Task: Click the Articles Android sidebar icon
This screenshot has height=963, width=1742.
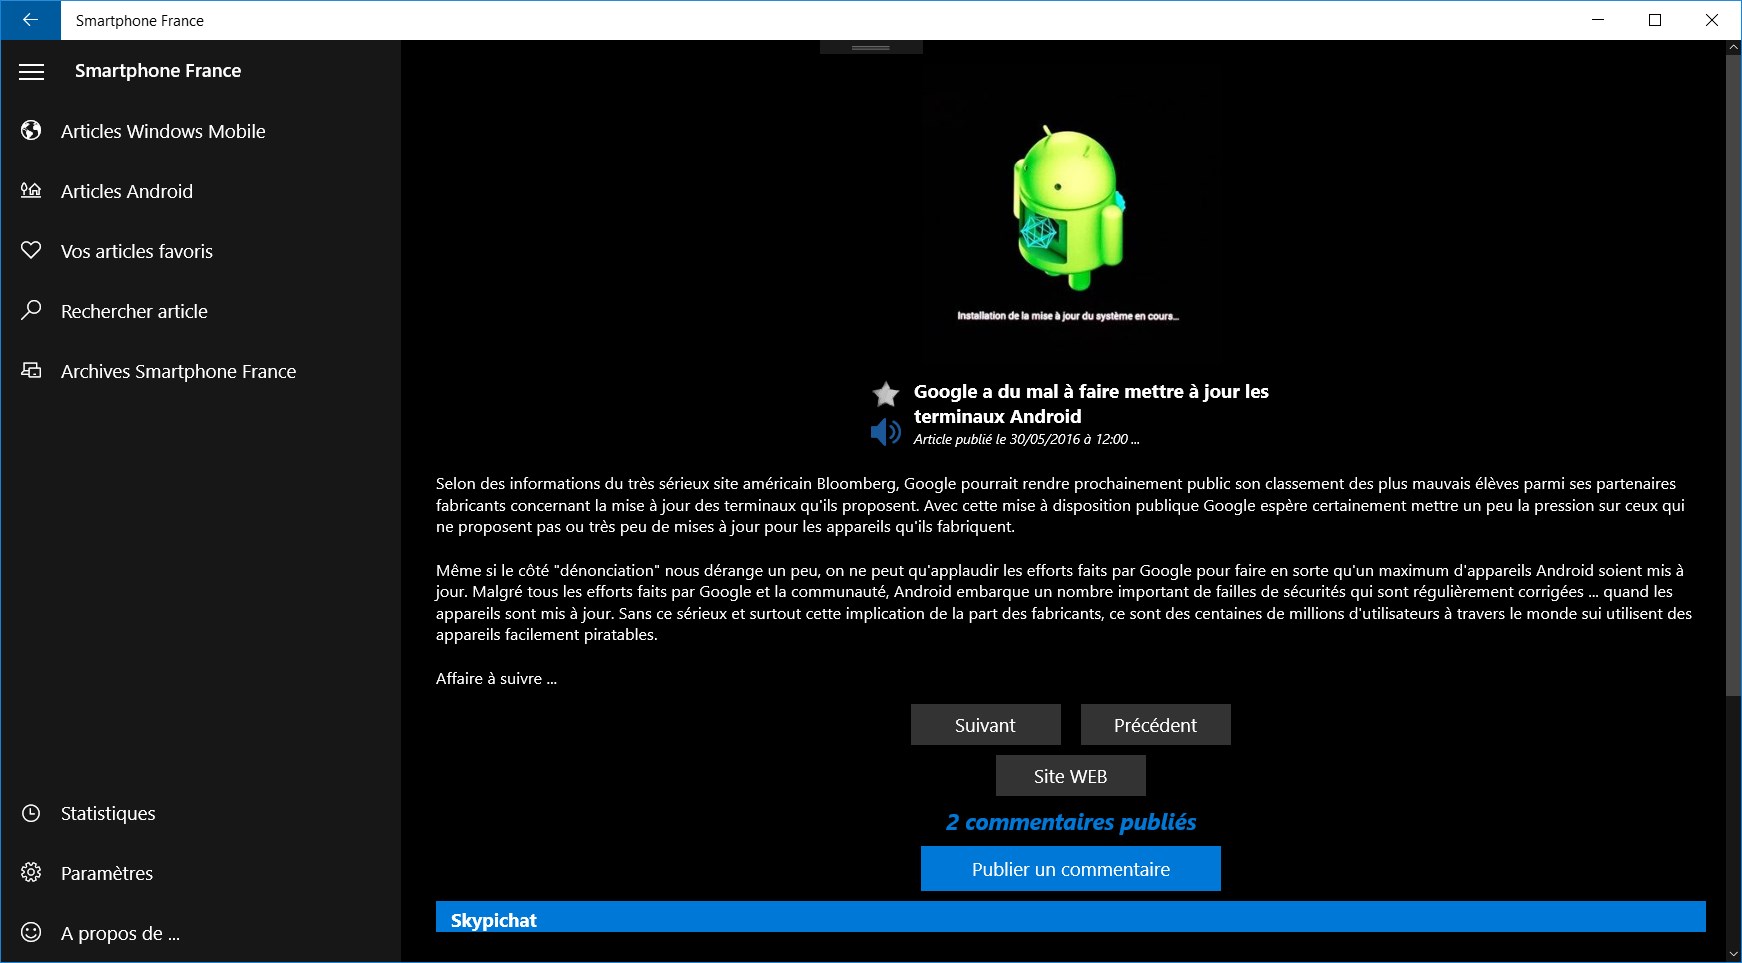Action: coord(32,191)
